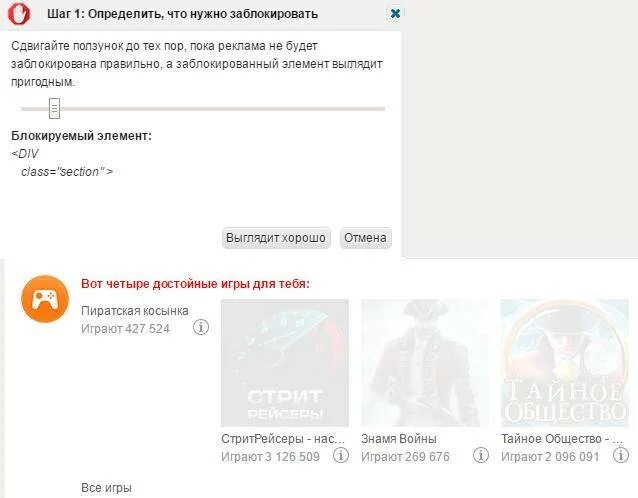This screenshot has height=498, width=638.
Task: Open the 'Знамя Войны' game thumbnail
Action: [425, 363]
